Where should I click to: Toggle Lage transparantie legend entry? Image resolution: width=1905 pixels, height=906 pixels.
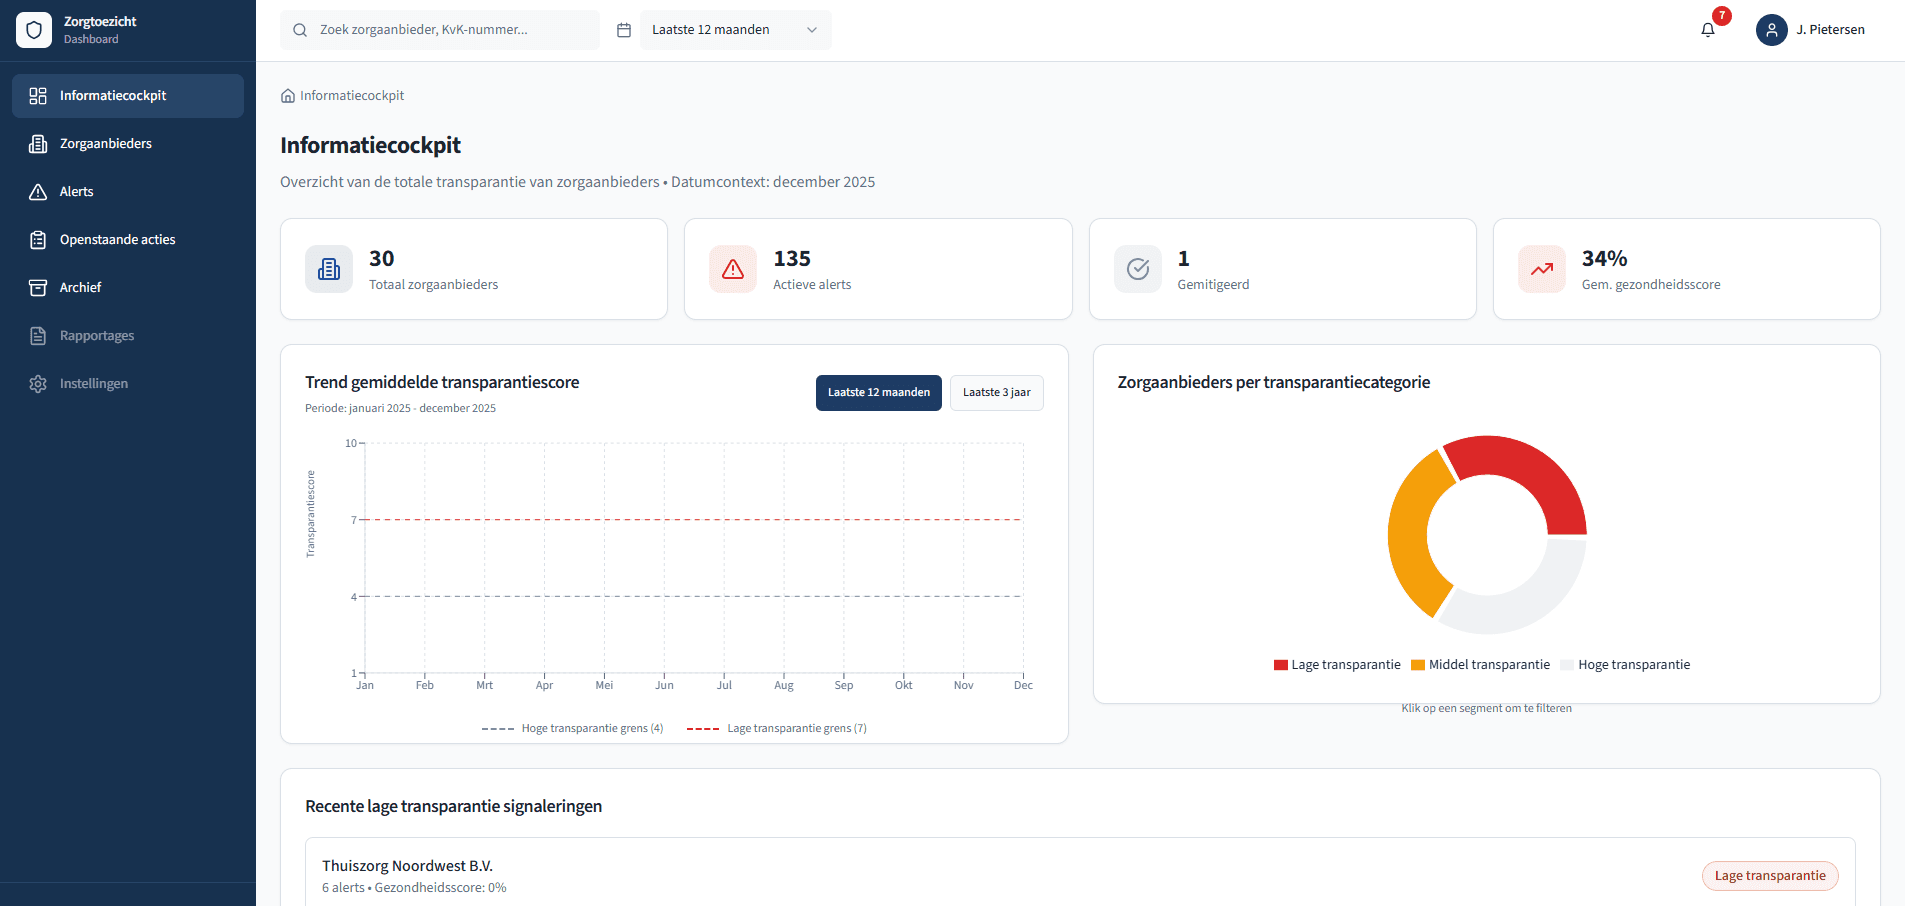pyautogui.click(x=1337, y=665)
